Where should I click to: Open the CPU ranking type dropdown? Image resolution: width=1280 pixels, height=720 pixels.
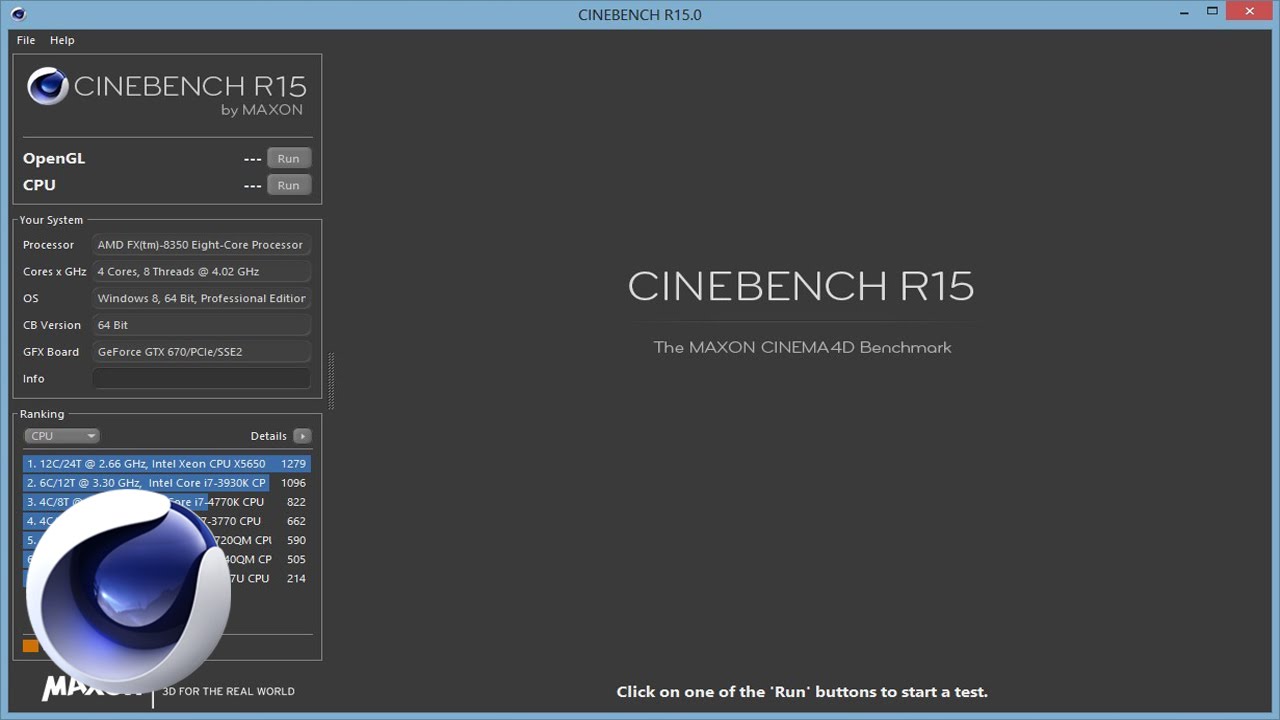62,436
